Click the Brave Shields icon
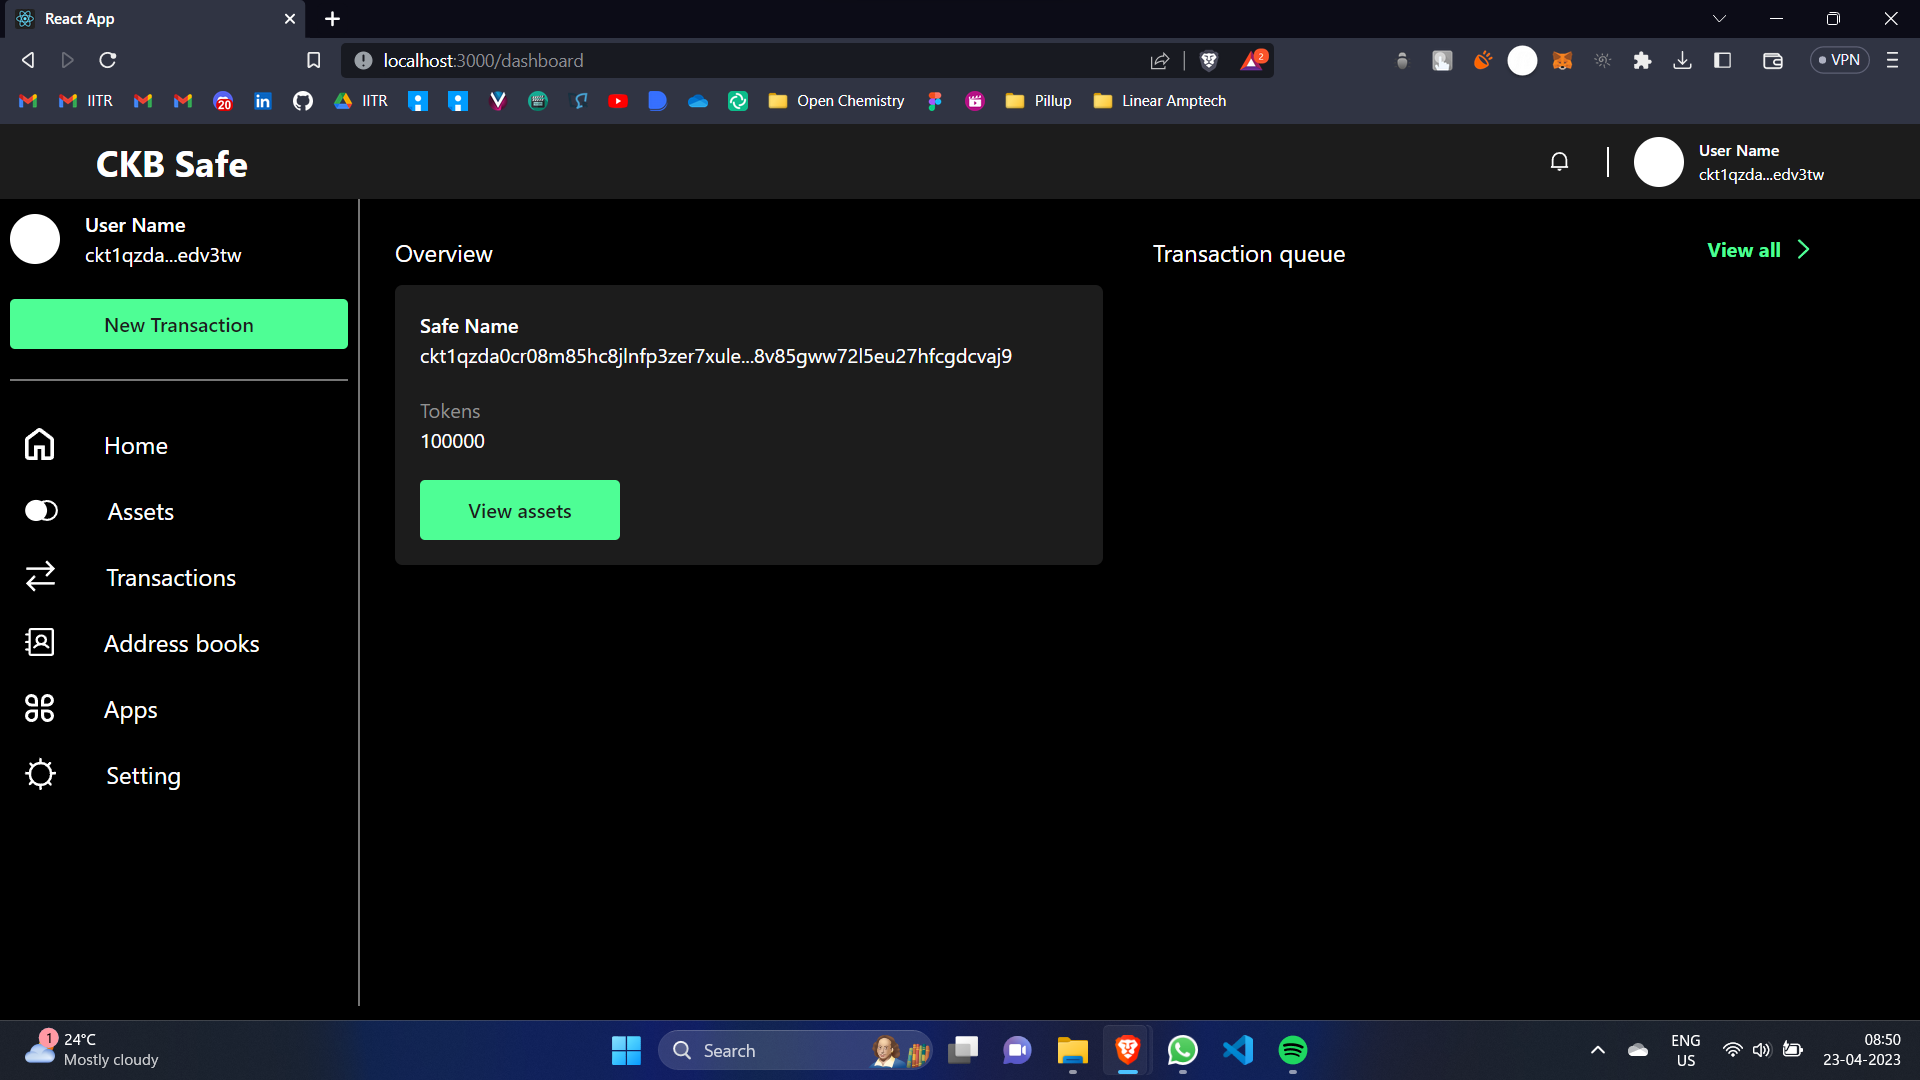Screen dimensions: 1920x1080 pyautogui.click(x=1209, y=61)
